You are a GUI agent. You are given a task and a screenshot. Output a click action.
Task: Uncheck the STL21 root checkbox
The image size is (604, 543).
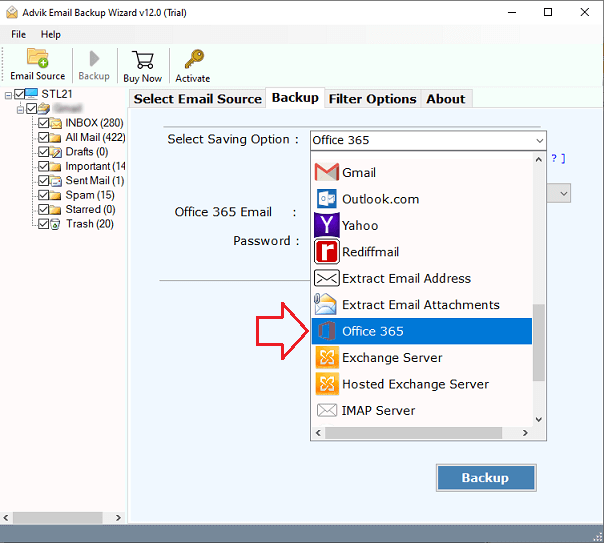(x=19, y=94)
